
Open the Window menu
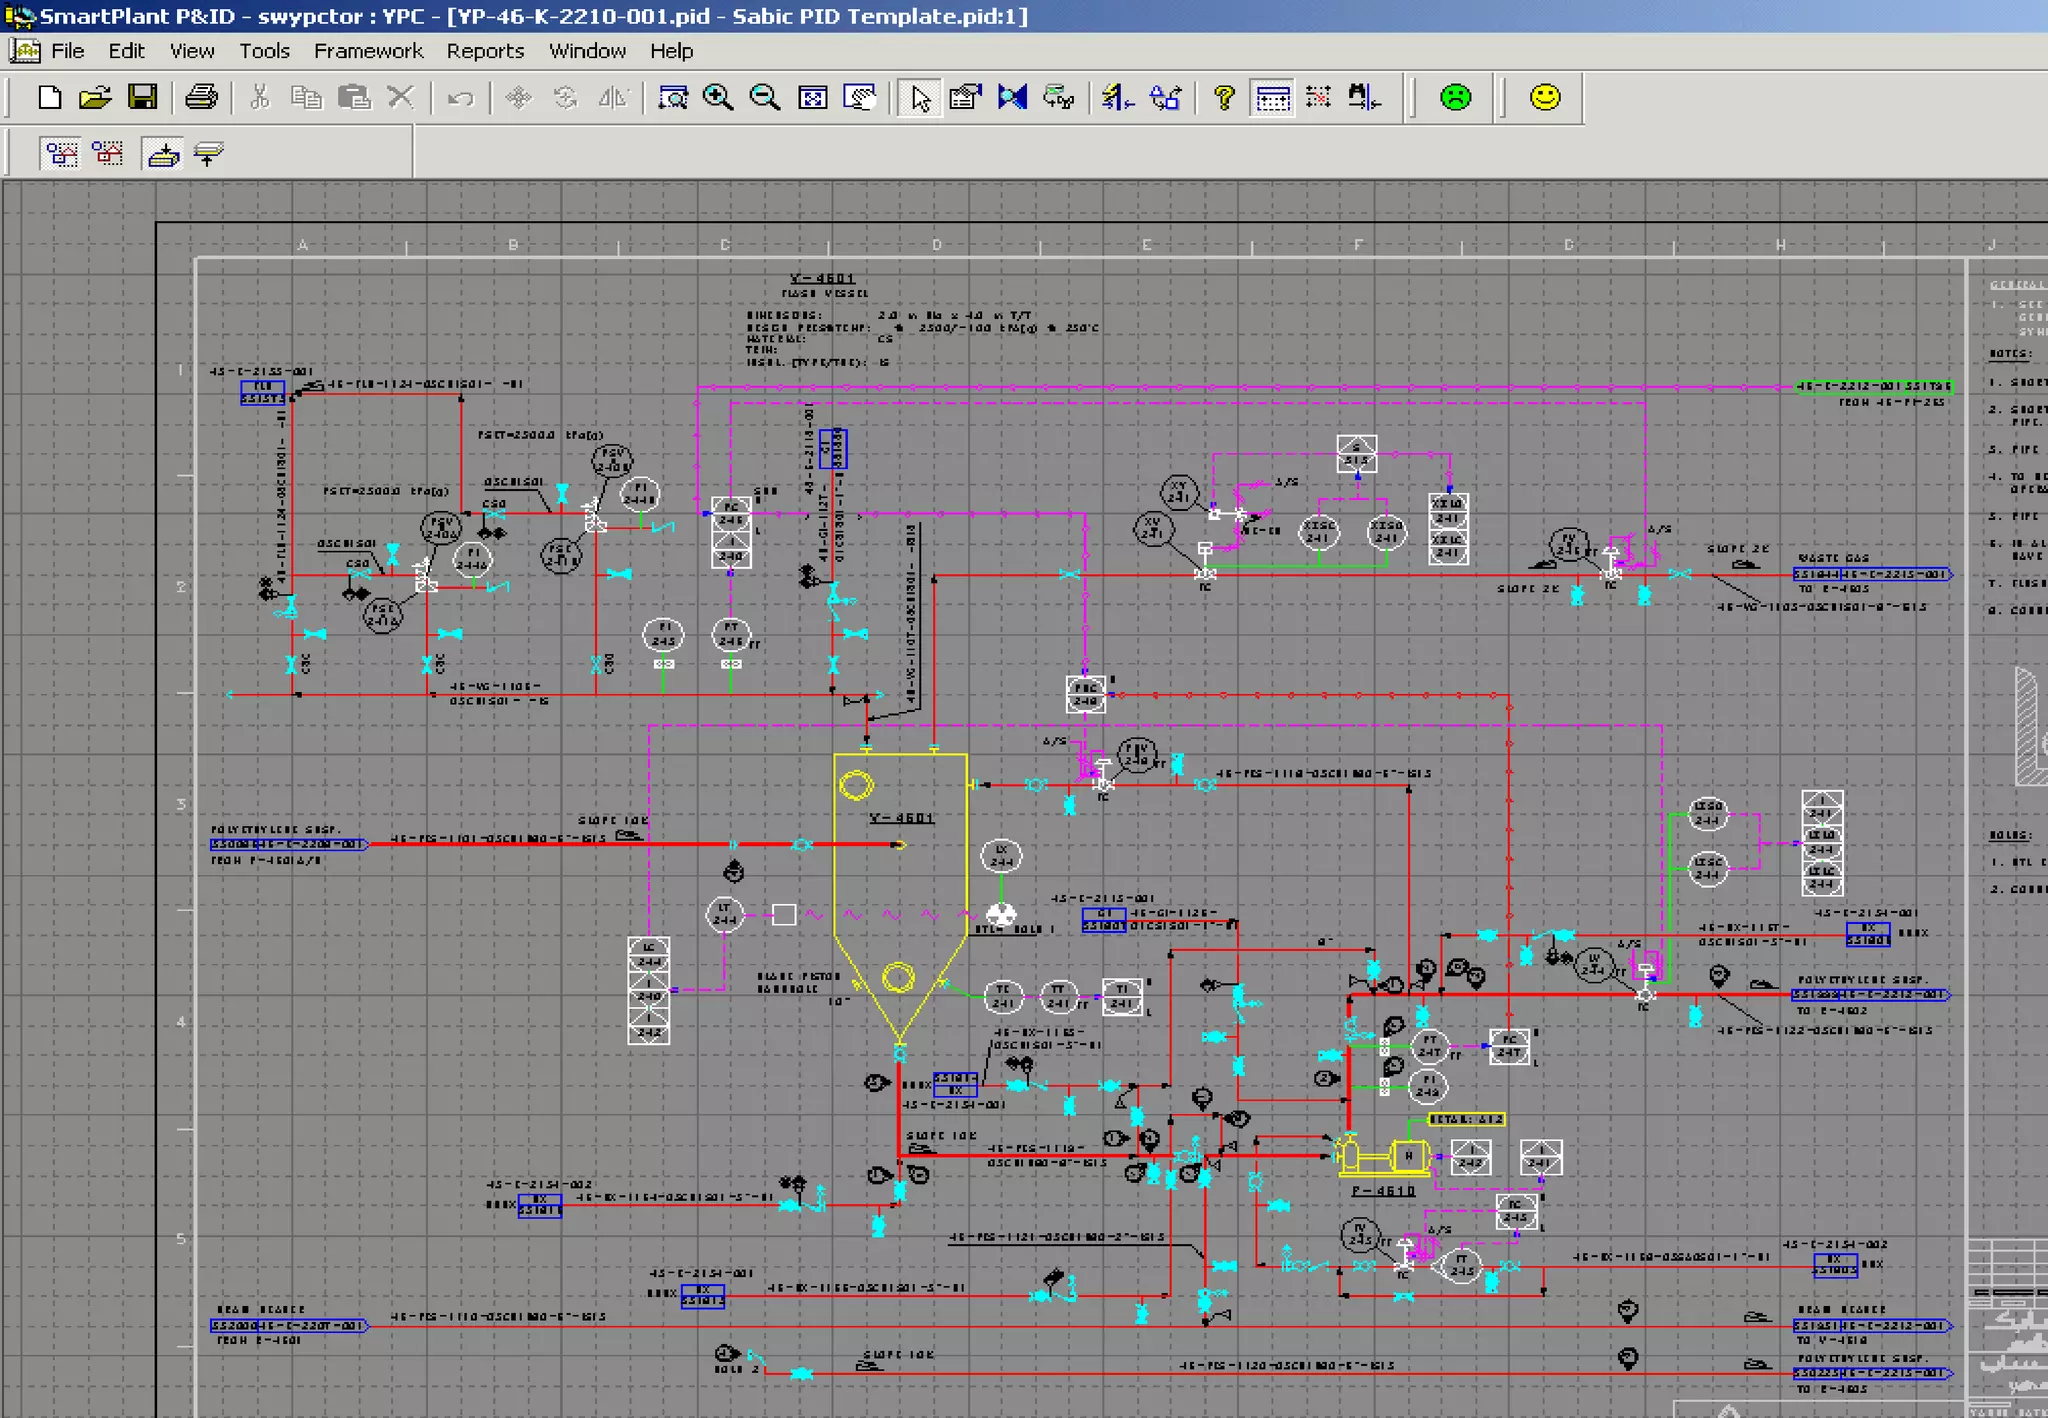coord(587,51)
